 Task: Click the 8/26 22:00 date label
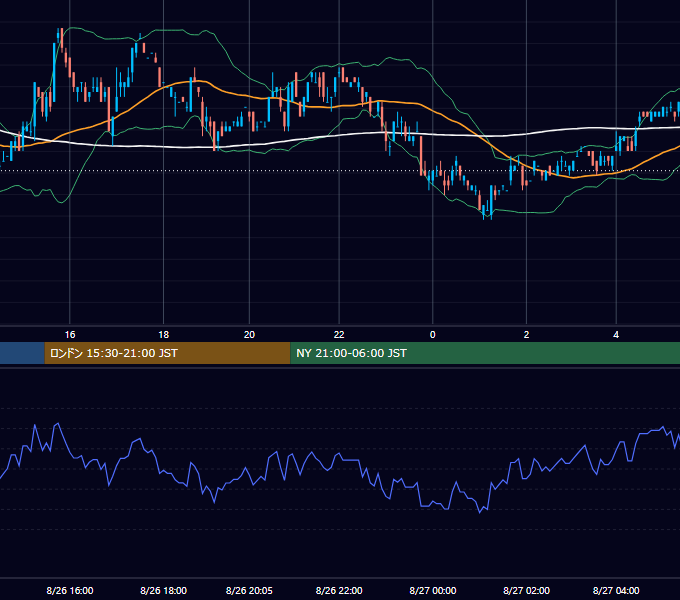339,591
